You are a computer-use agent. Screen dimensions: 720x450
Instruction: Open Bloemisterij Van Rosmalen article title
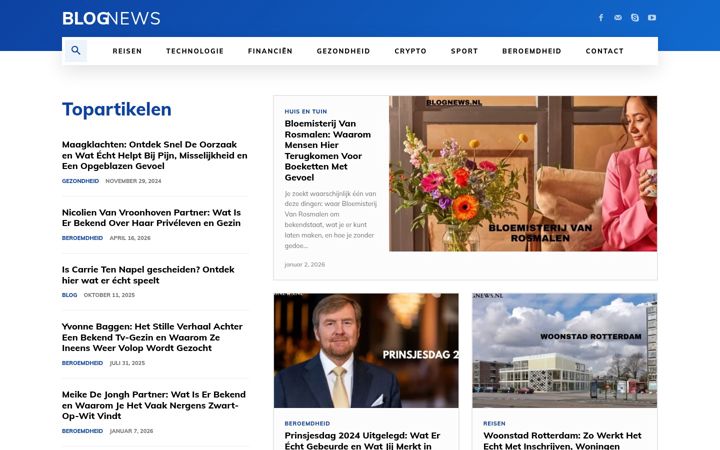tap(327, 150)
